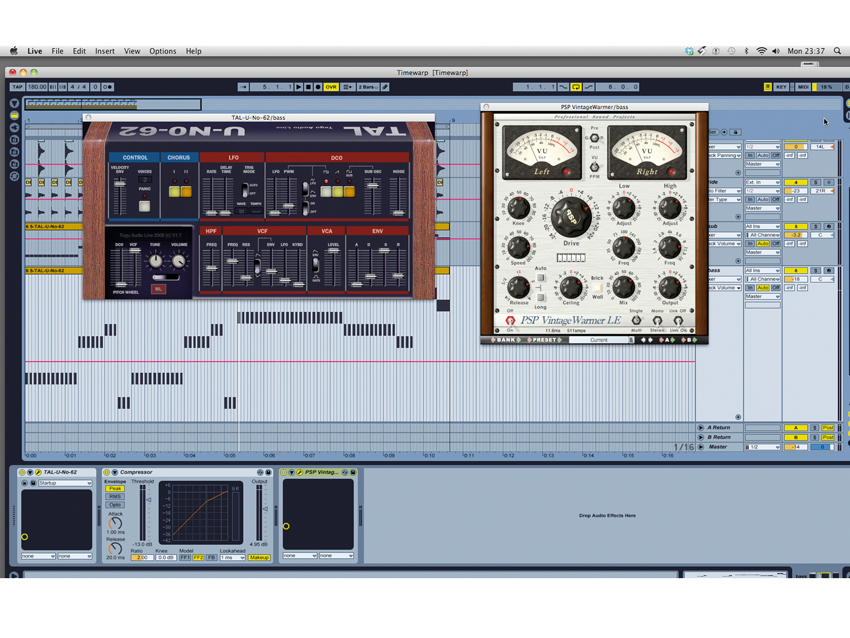This screenshot has height=638, width=850.
Task: Toggle the Compressor device activator
Action: pyautogui.click(x=106, y=472)
